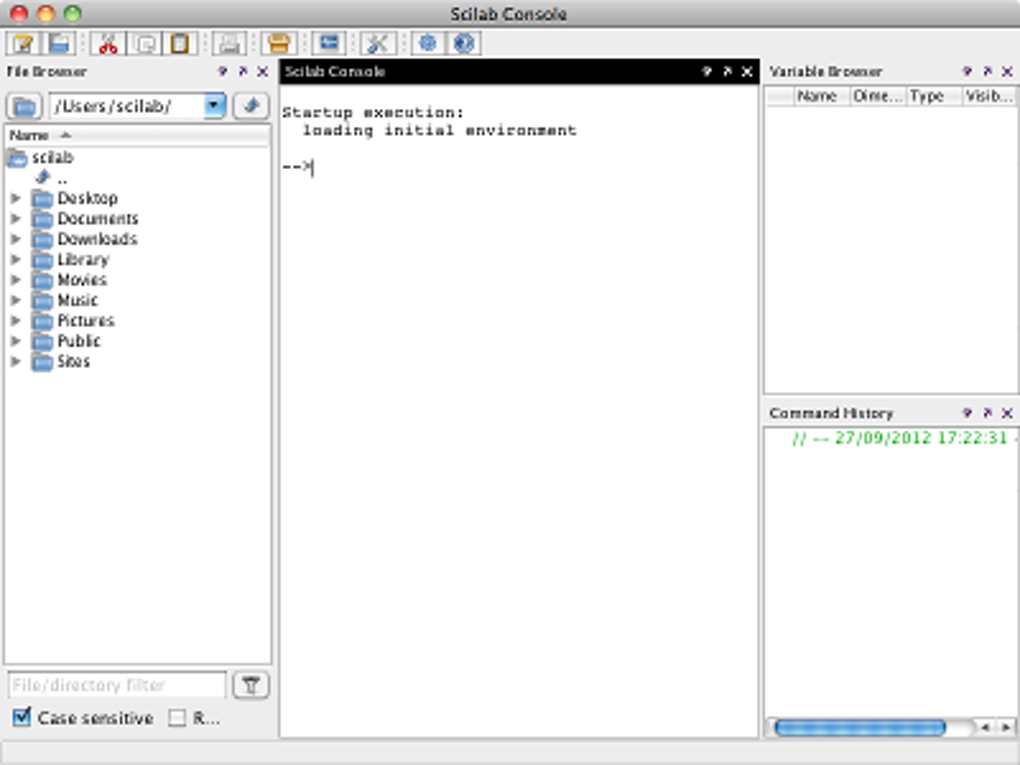Click the Clear Console toolbar icon
This screenshot has height=765, width=1020.
click(x=229, y=44)
